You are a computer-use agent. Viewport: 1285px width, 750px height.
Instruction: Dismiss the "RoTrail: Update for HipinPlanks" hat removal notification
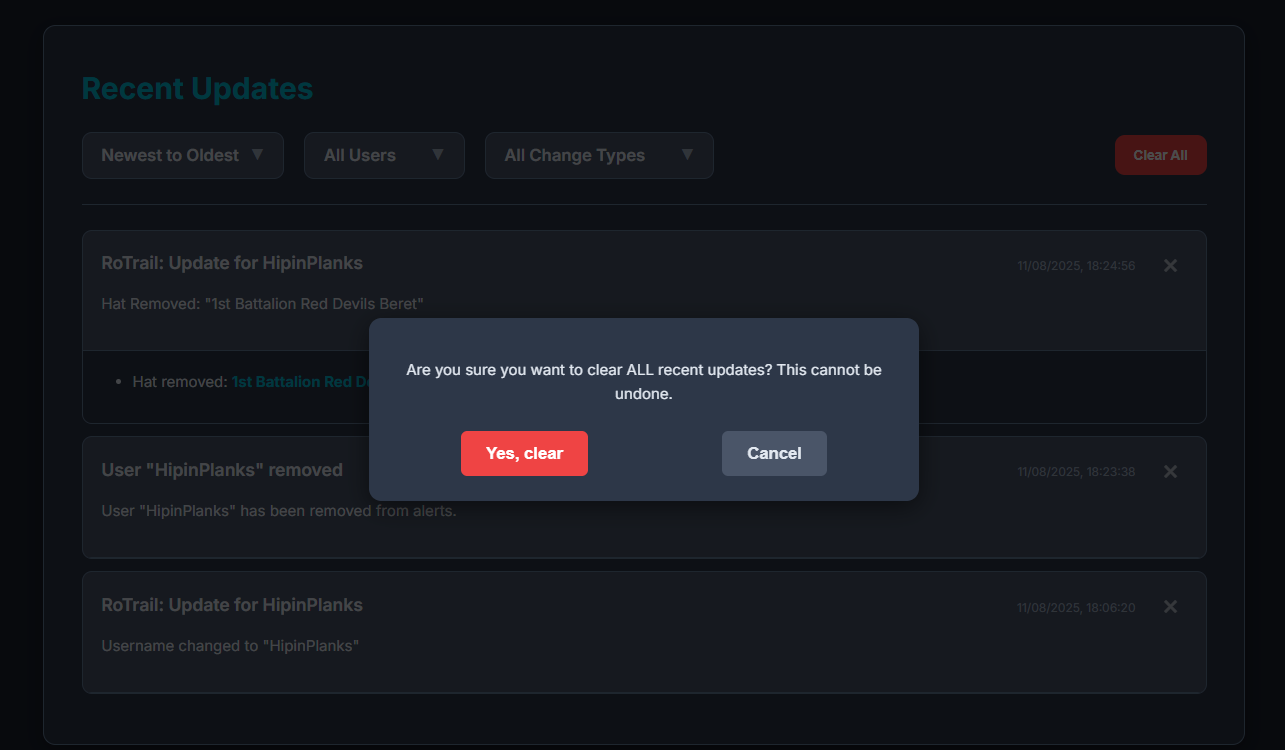pos(1170,265)
